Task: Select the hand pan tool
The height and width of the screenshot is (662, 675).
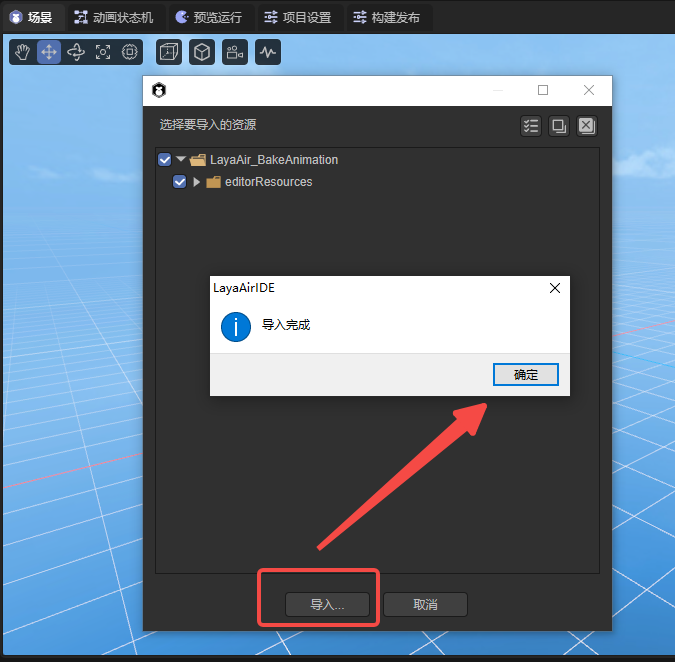Action: pyautogui.click(x=22, y=52)
